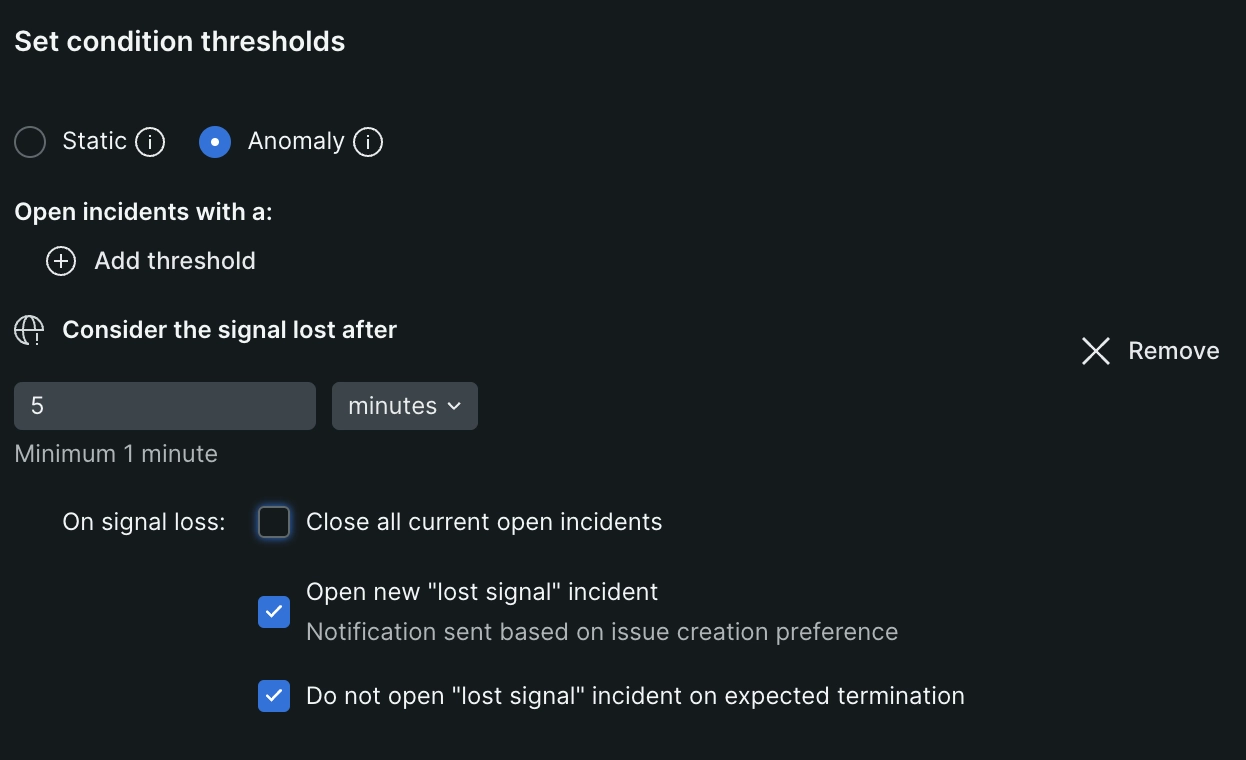The width and height of the screenshot is (1246, 760).
Task: Click the "Close all current open incidents" label
Action: 484,522
